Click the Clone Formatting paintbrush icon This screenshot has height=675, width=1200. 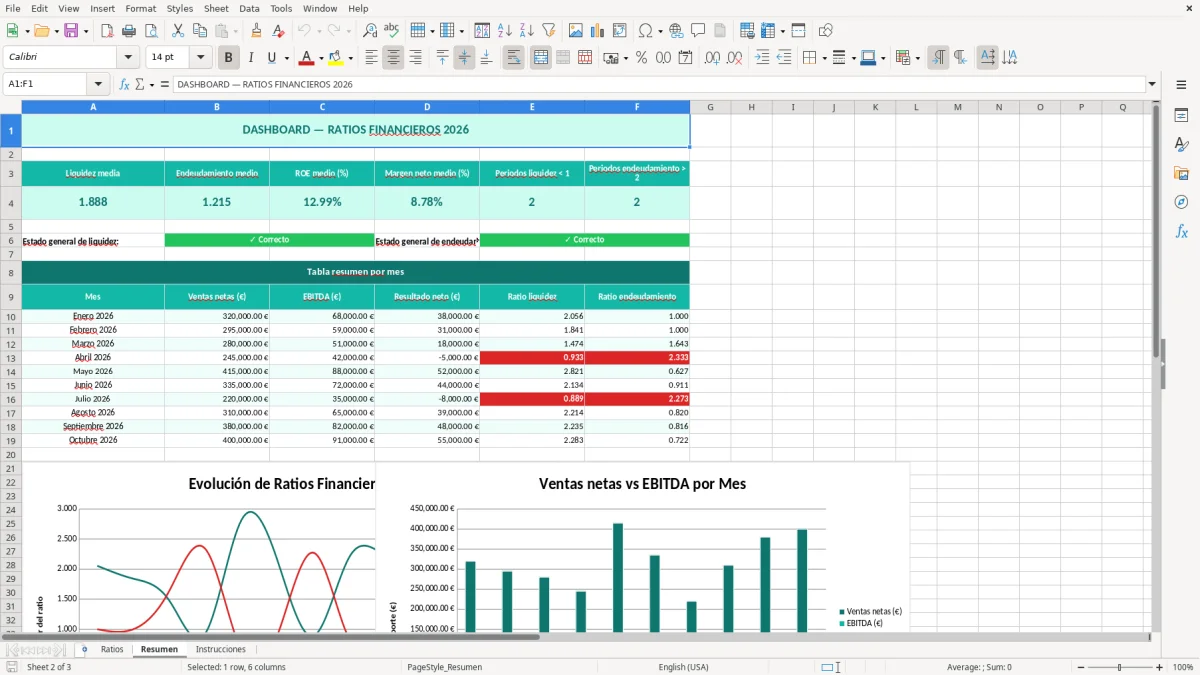pos(256,31)
